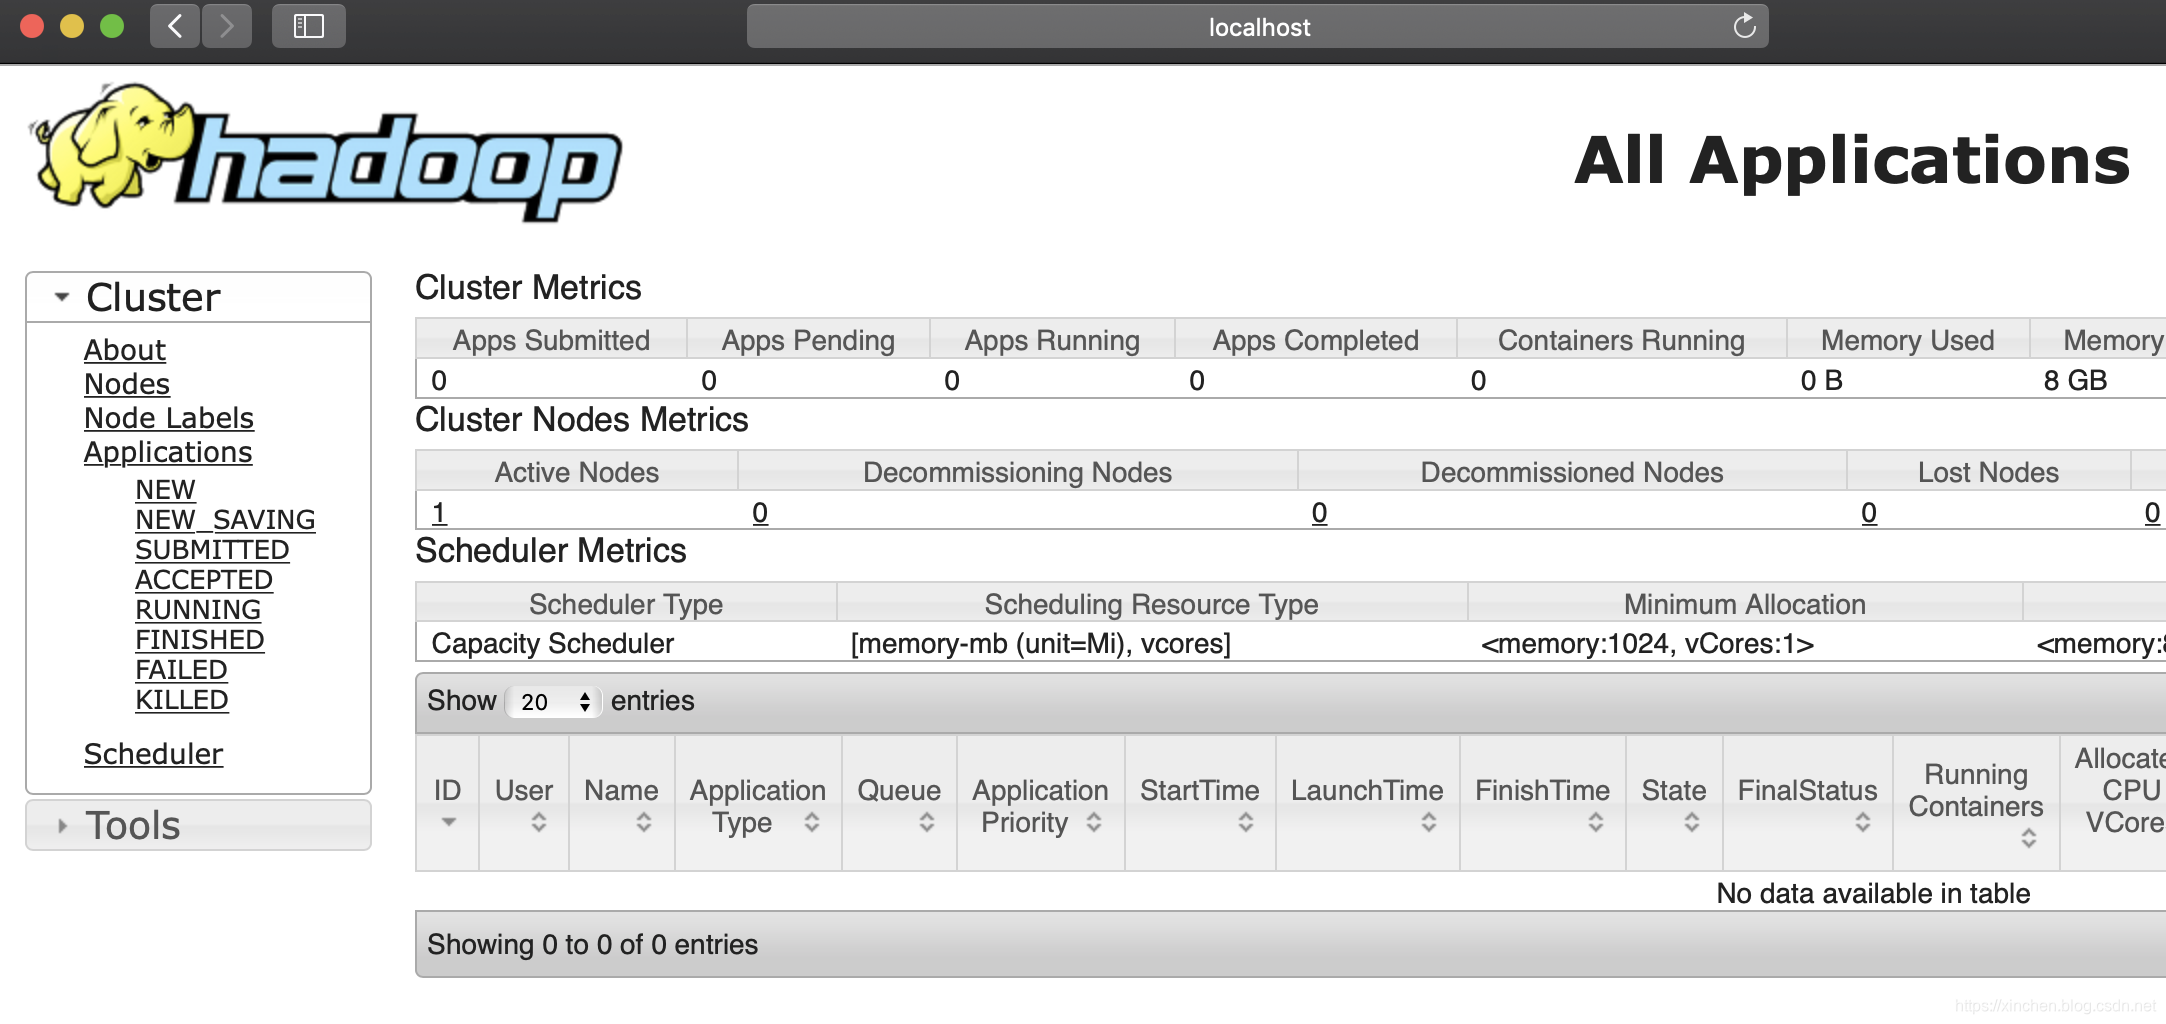Open the Scheduler link
This screenshot has height=1024, width=2166.
153,754
